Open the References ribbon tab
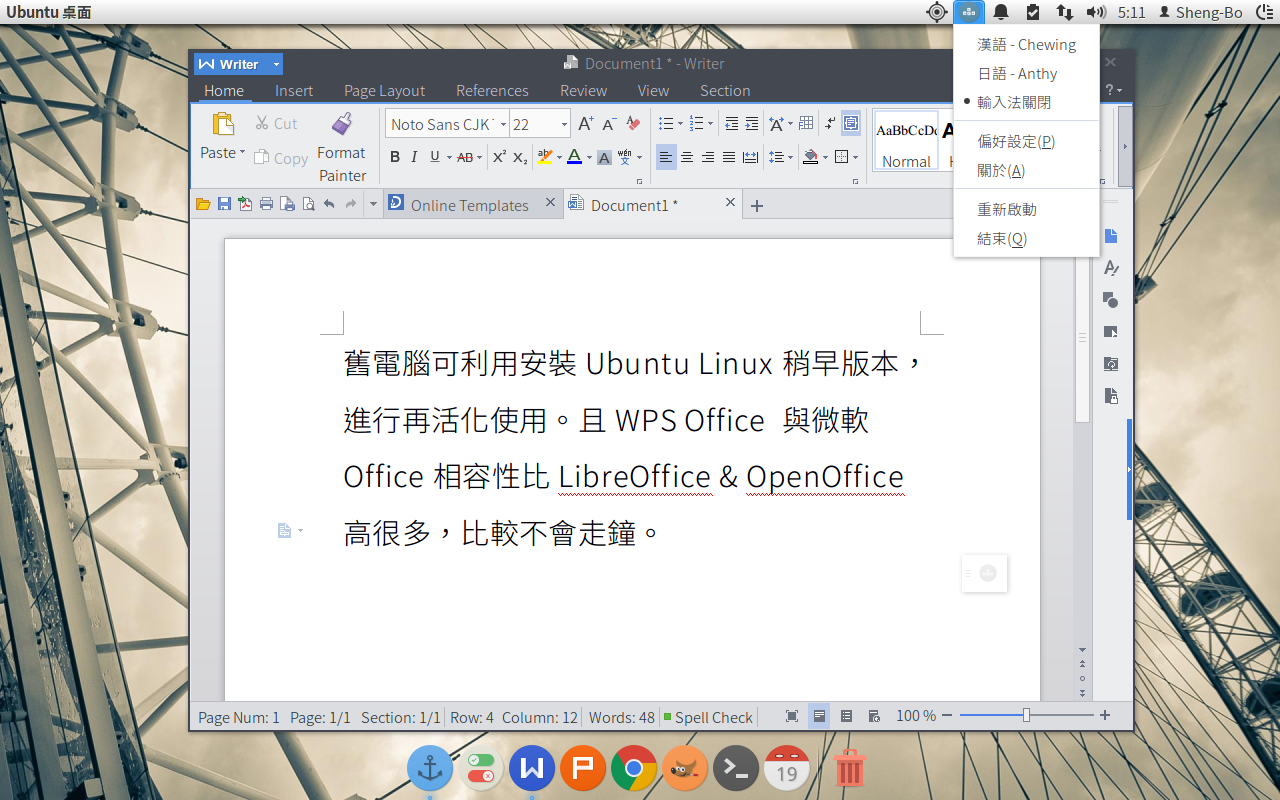Screen dimensions: 1280x800 492,90
